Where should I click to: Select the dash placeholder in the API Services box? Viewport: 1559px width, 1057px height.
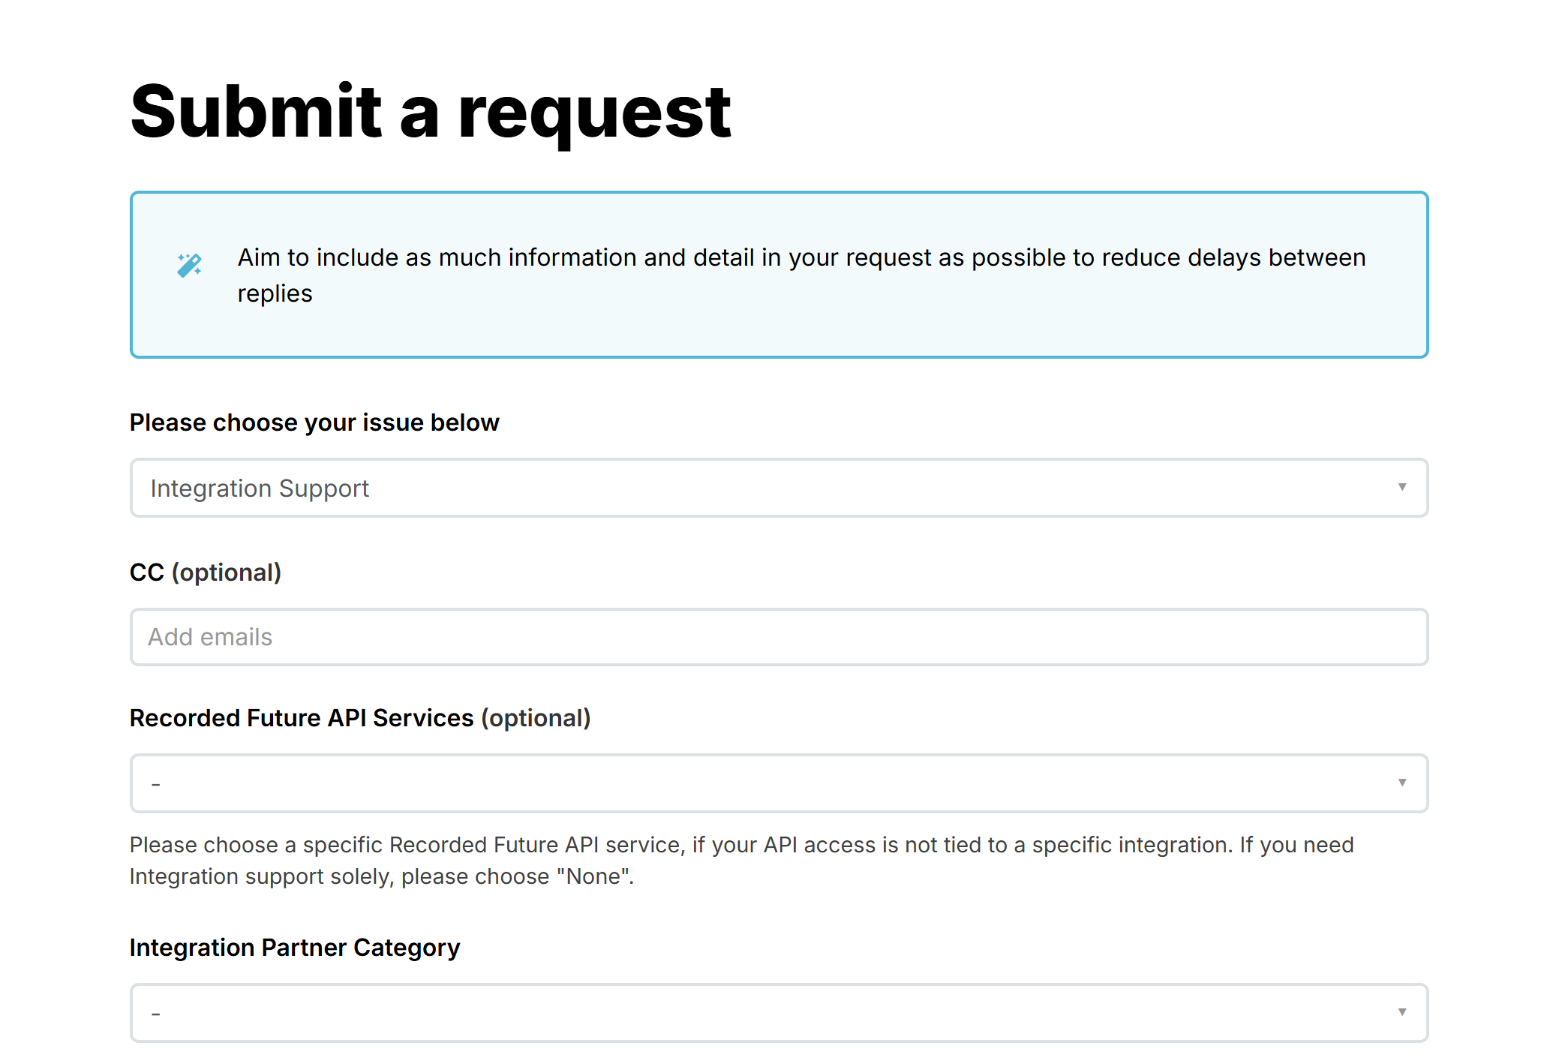156,783
